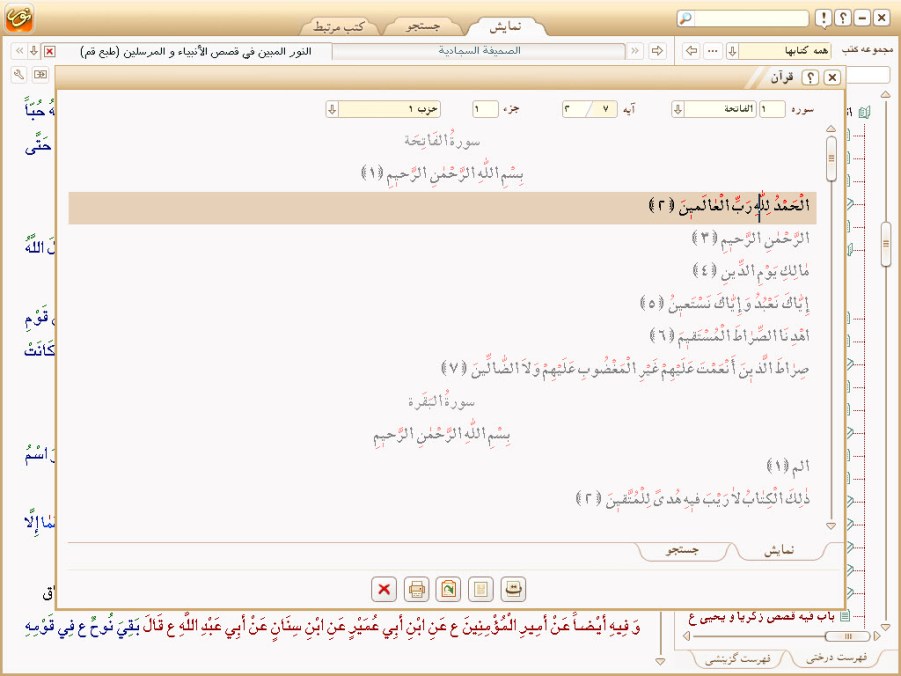The height and width of the screenshot is (676, 901).
Task: Select verse الم (١) of al-Baqarah
Action: [788, 466]
